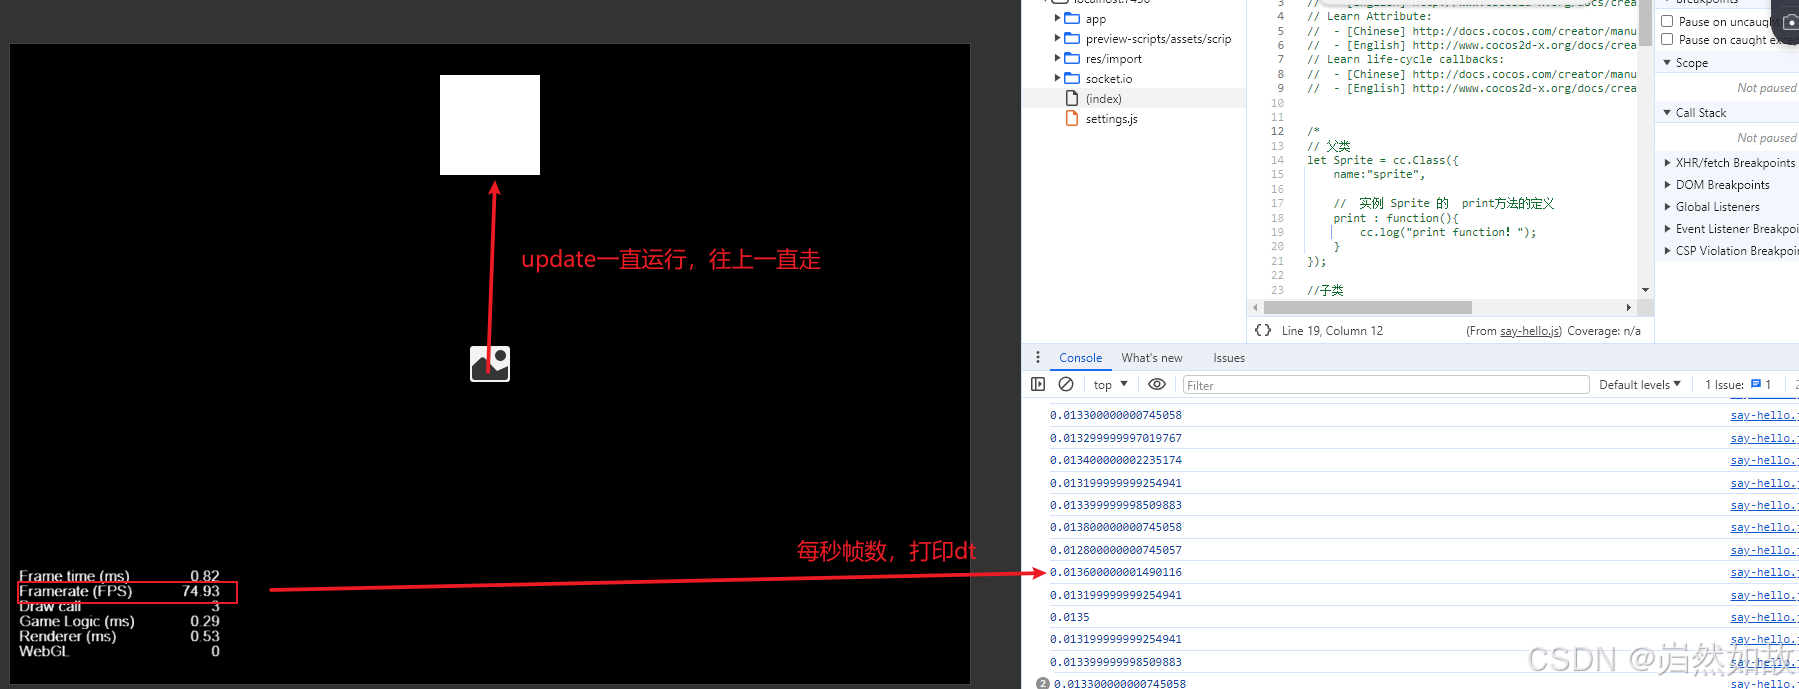Expand XHR/fetch Breakpoints section
Screen dimensions: 1799x689
(1667, 162)
